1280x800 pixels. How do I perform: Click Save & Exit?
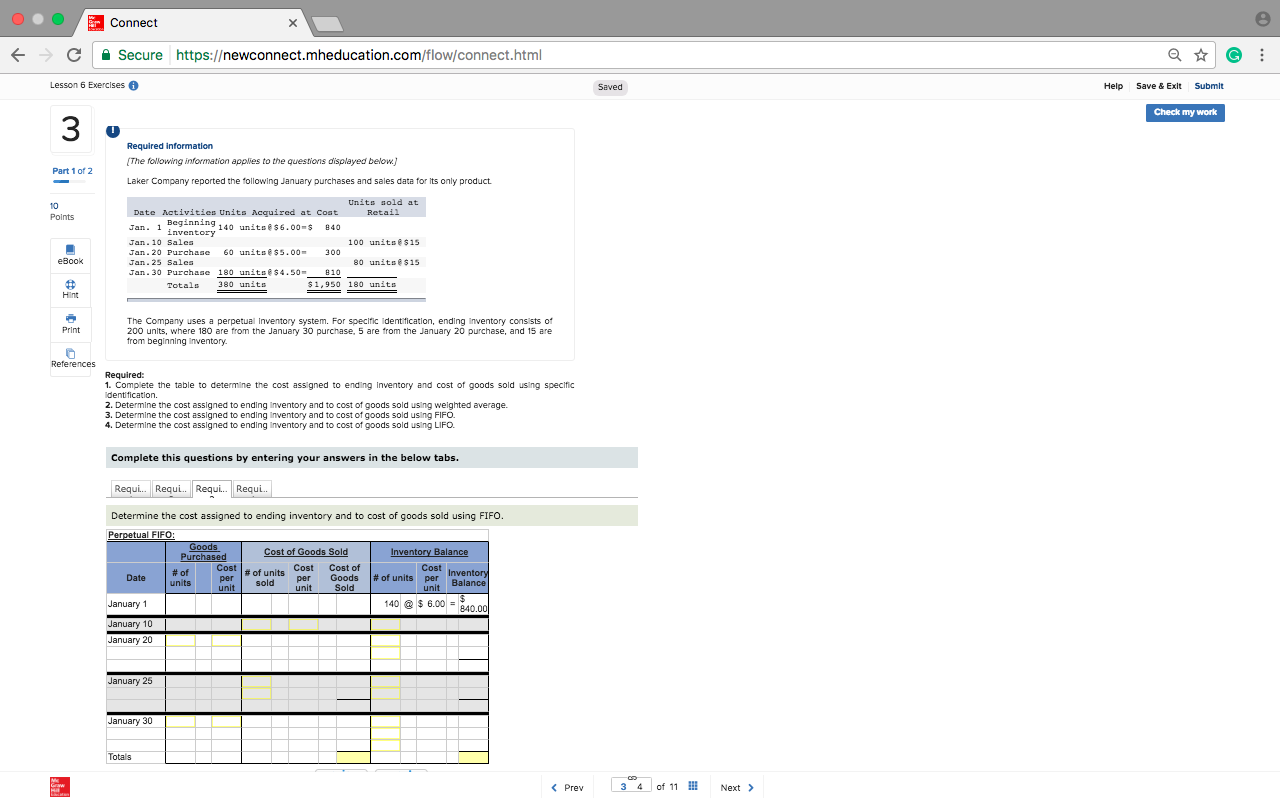pyautogui.click(x=1158, y=86)
